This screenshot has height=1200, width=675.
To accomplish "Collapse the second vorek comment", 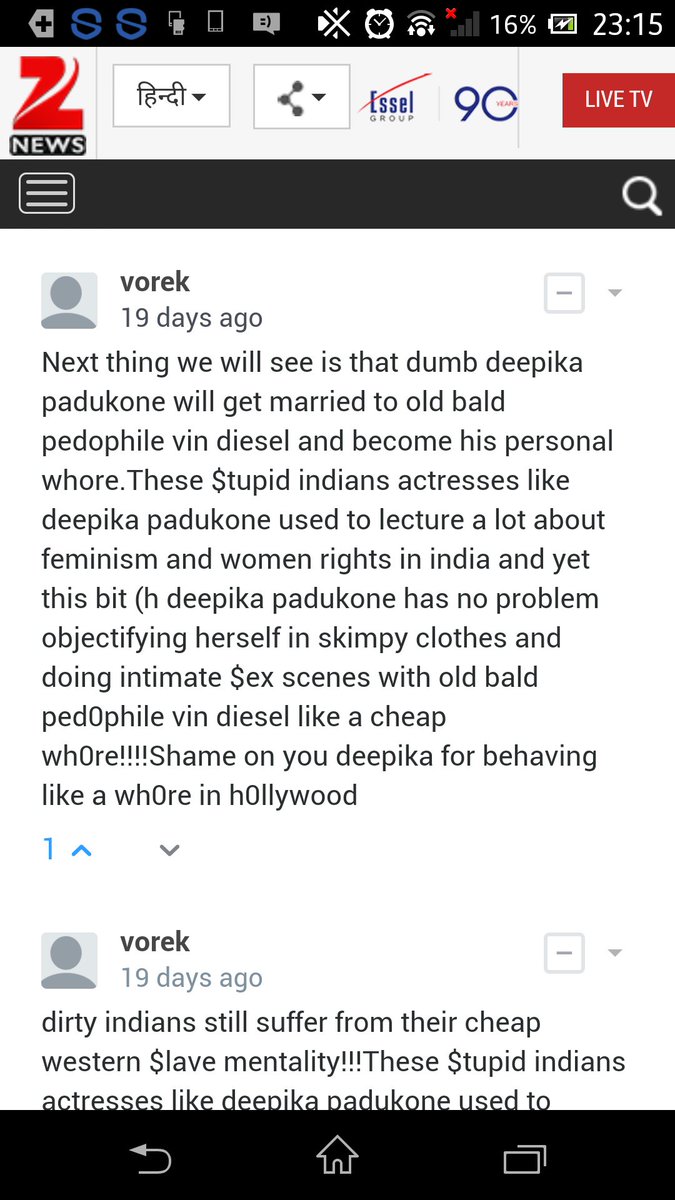I will (x=564, y=953).
